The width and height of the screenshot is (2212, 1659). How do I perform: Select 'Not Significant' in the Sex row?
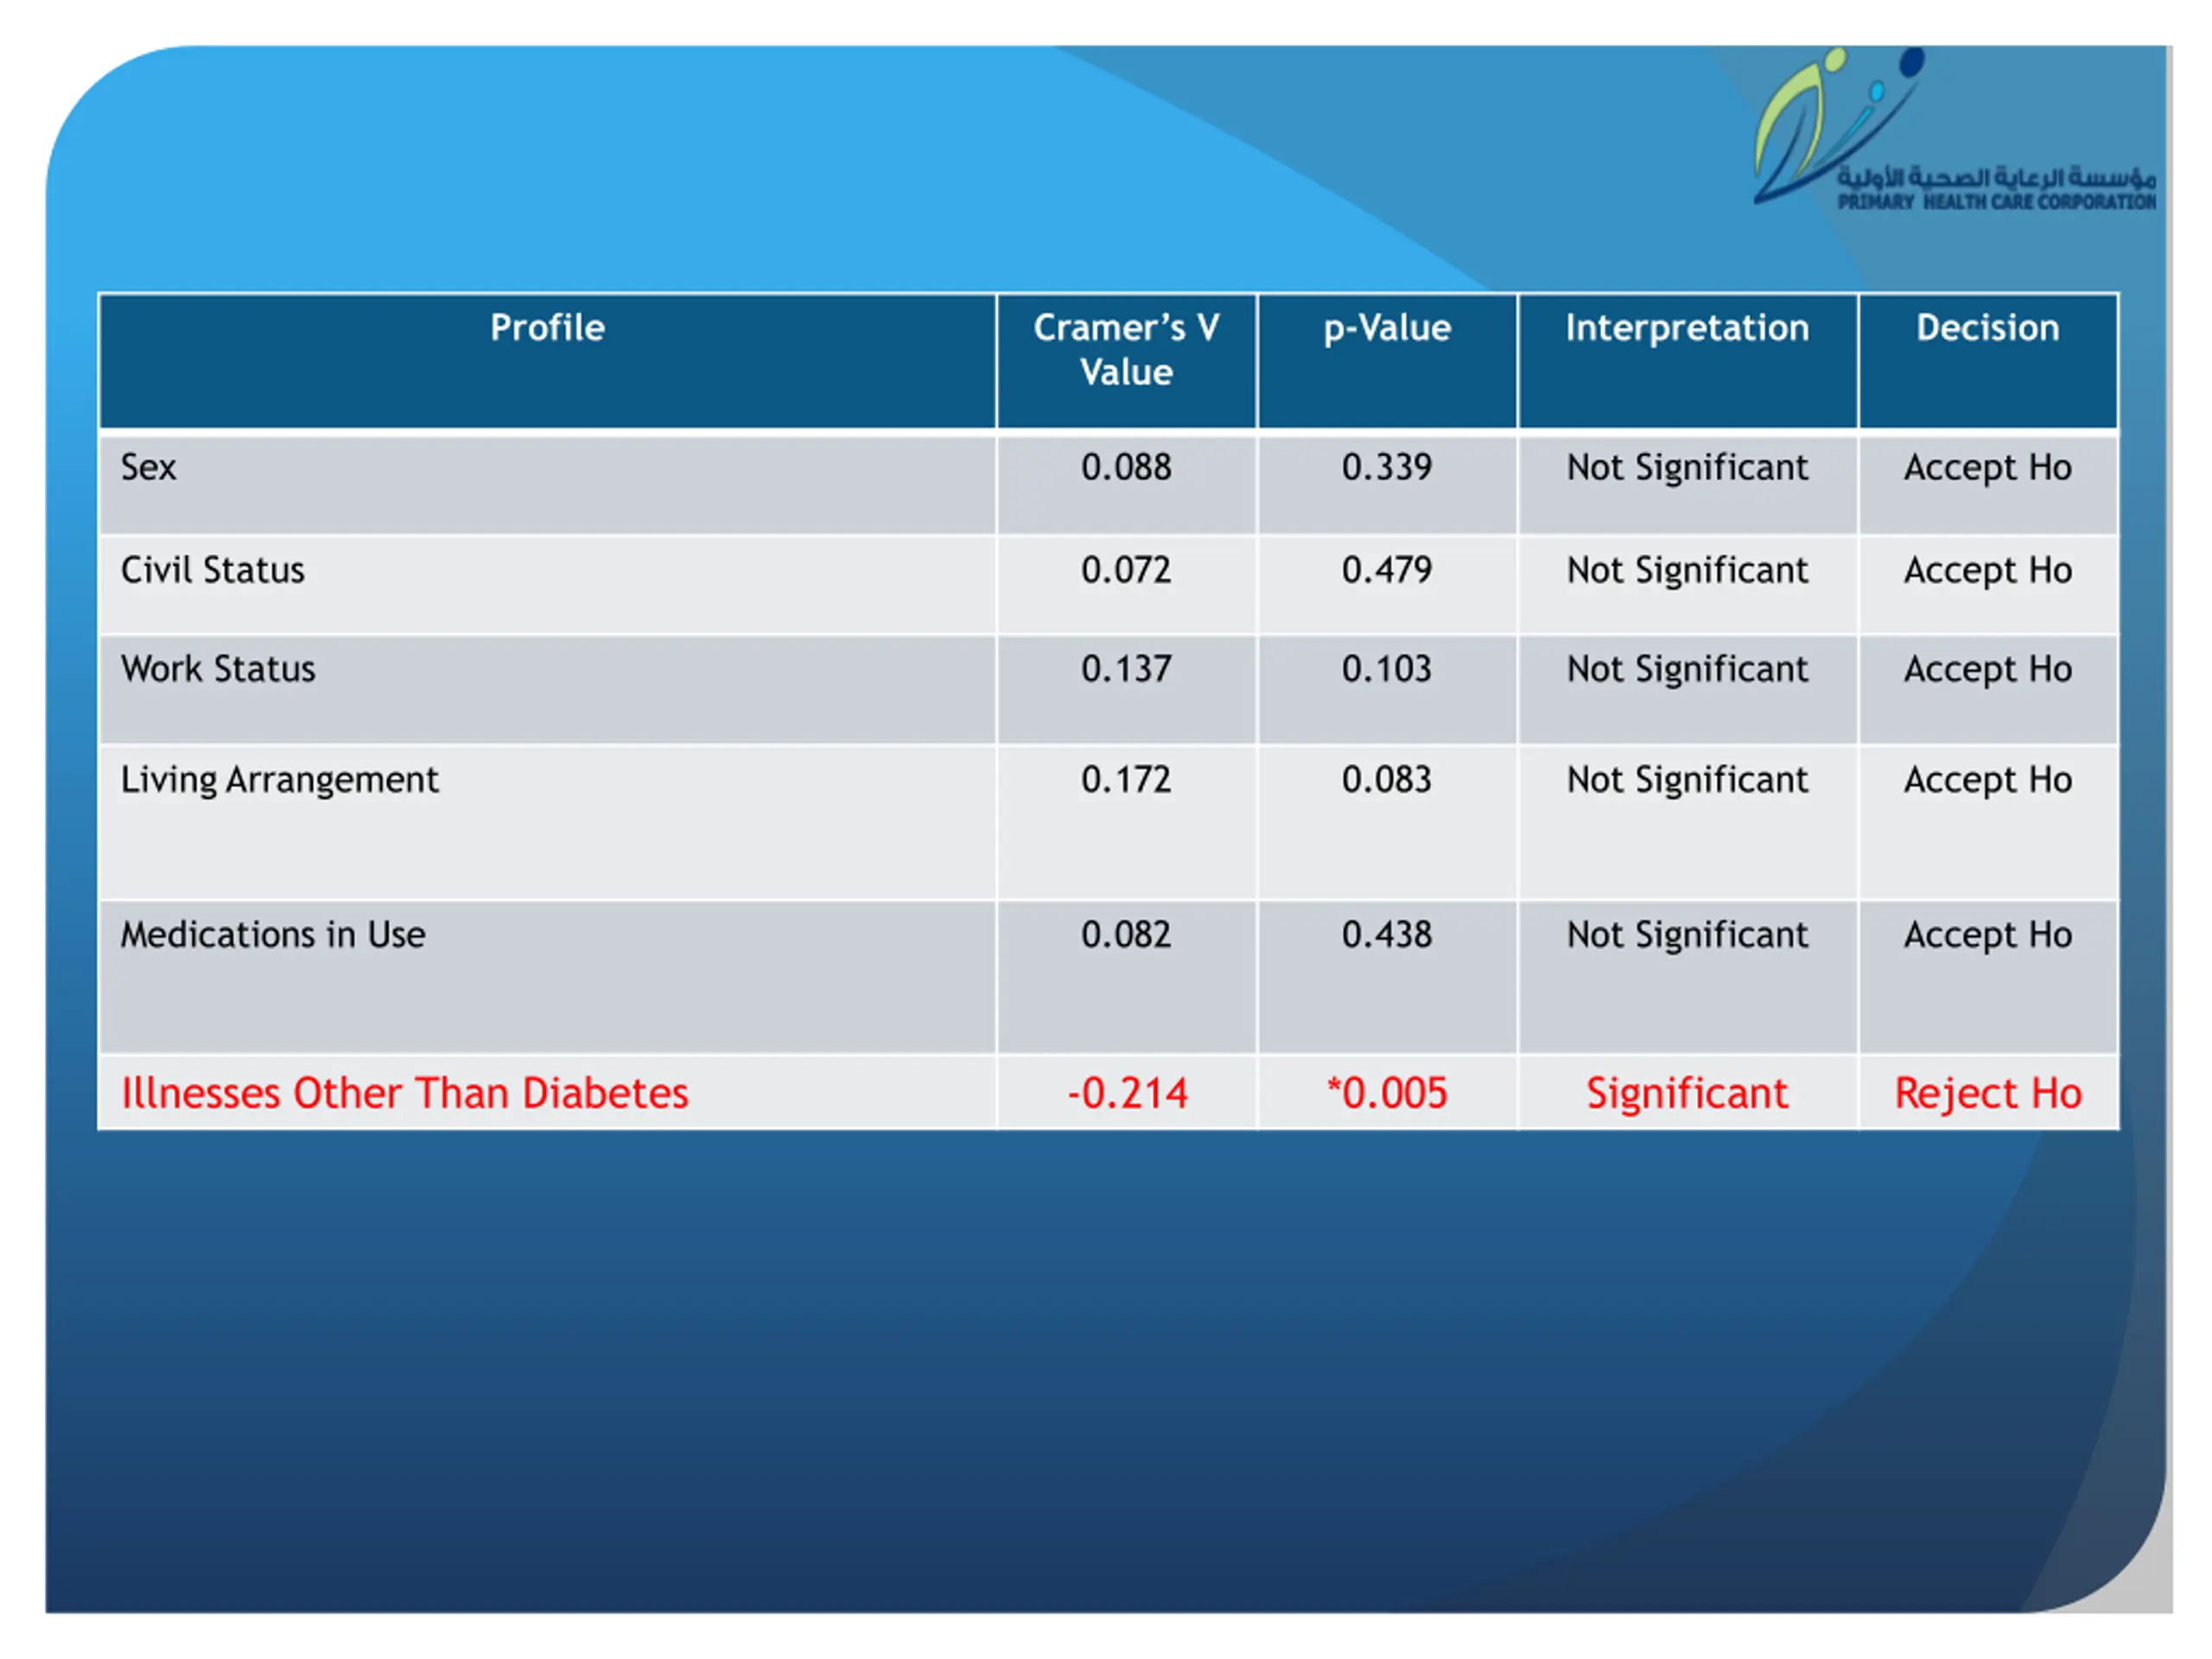point(1687,468)
